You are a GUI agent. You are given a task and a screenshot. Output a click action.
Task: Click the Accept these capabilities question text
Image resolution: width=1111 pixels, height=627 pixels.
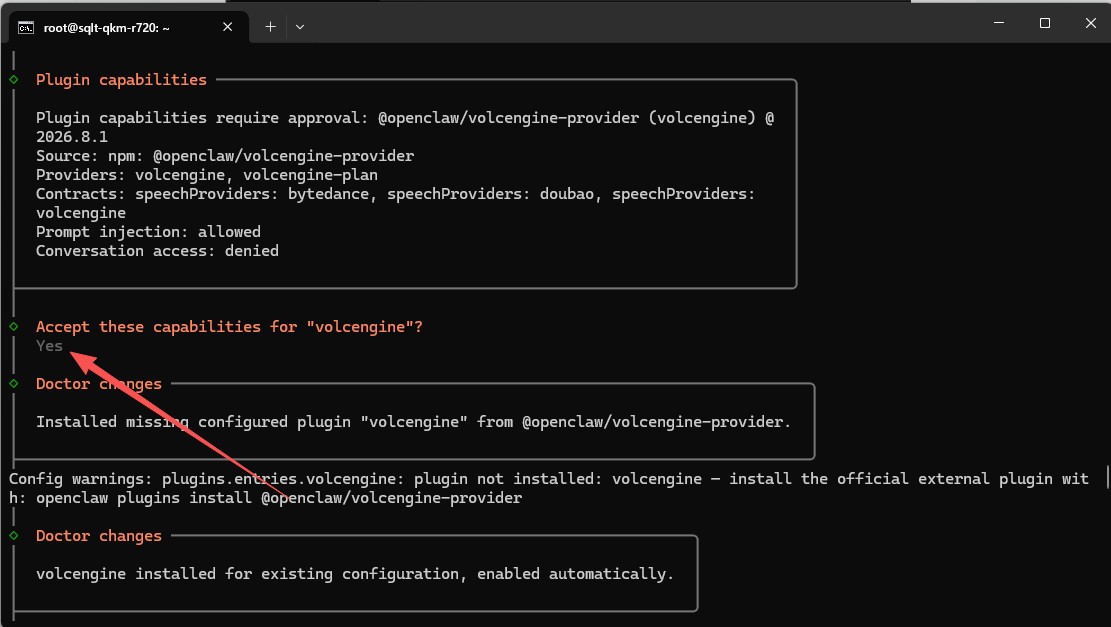(229, 327)
